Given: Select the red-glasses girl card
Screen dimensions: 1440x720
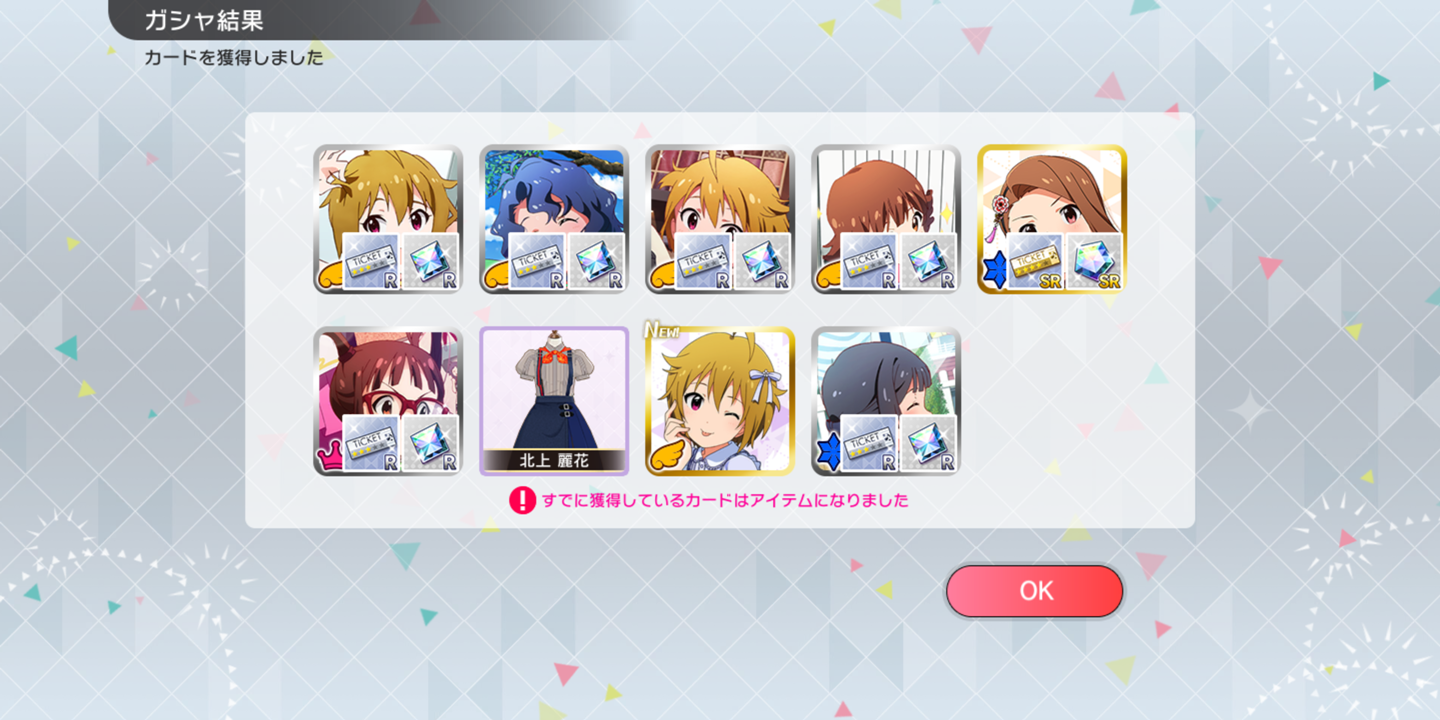Looking at the screenshot, I should tap(388, 401).
